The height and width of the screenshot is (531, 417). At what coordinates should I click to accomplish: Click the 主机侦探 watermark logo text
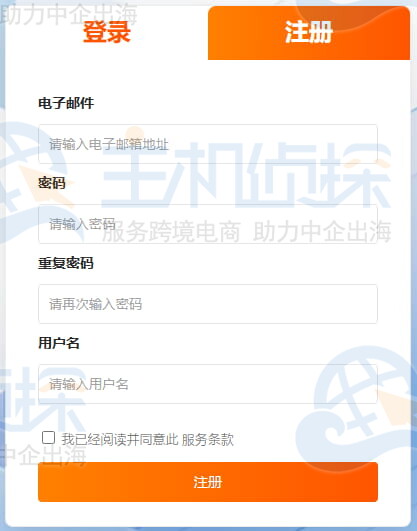click(x=247, y=174)
